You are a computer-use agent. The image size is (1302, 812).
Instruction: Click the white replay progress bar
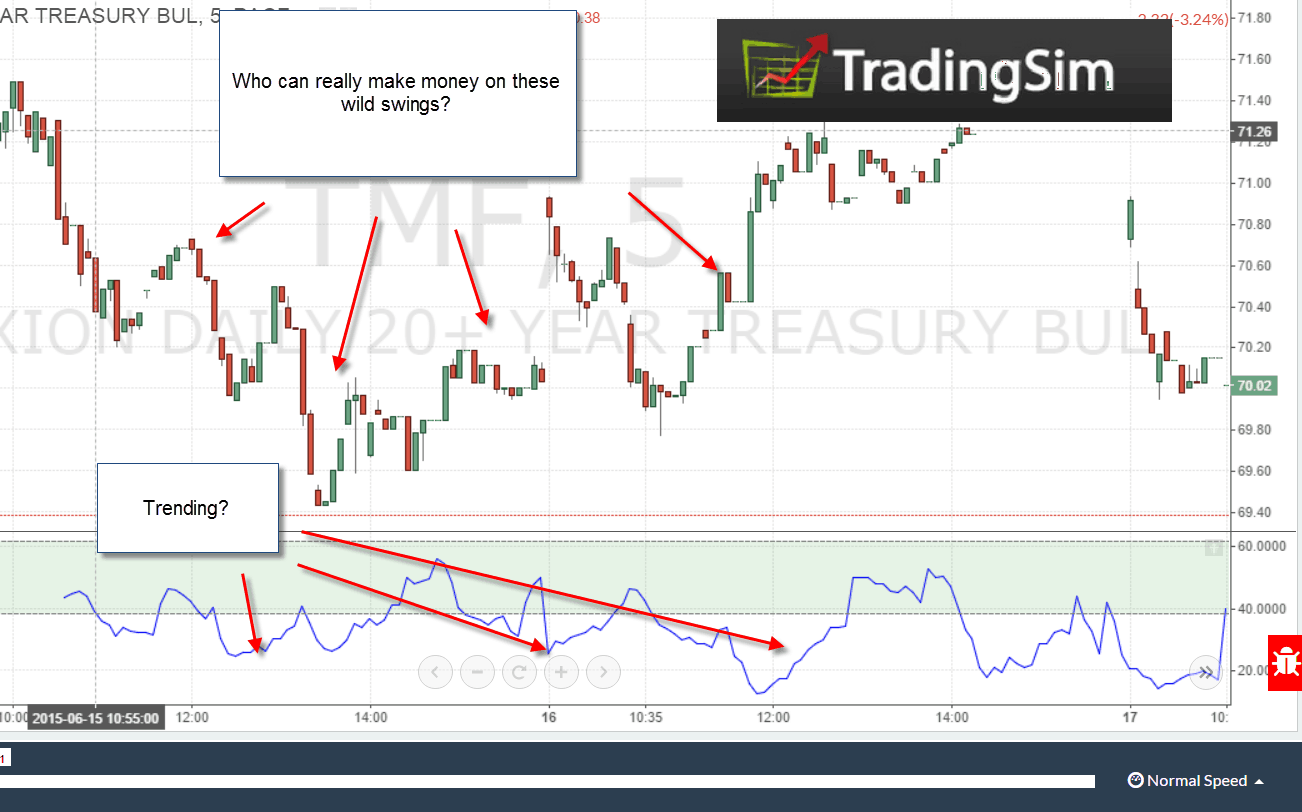(x=547, y=781)
